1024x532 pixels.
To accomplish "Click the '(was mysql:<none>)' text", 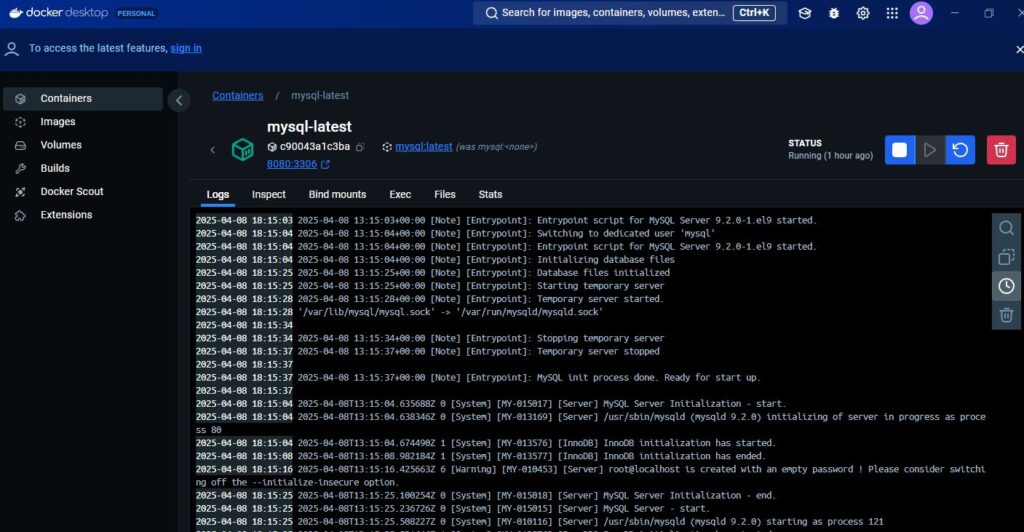I will pos(496,147).
